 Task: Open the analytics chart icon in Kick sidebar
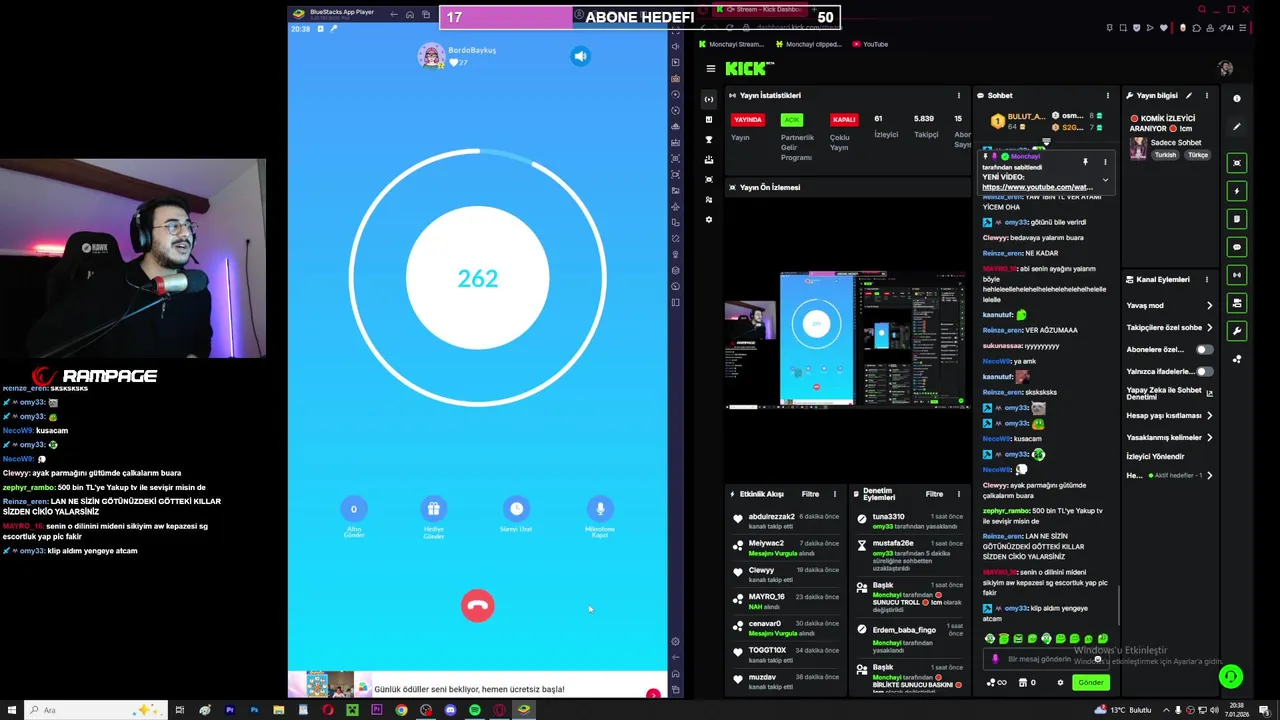(x=709, y=119)
